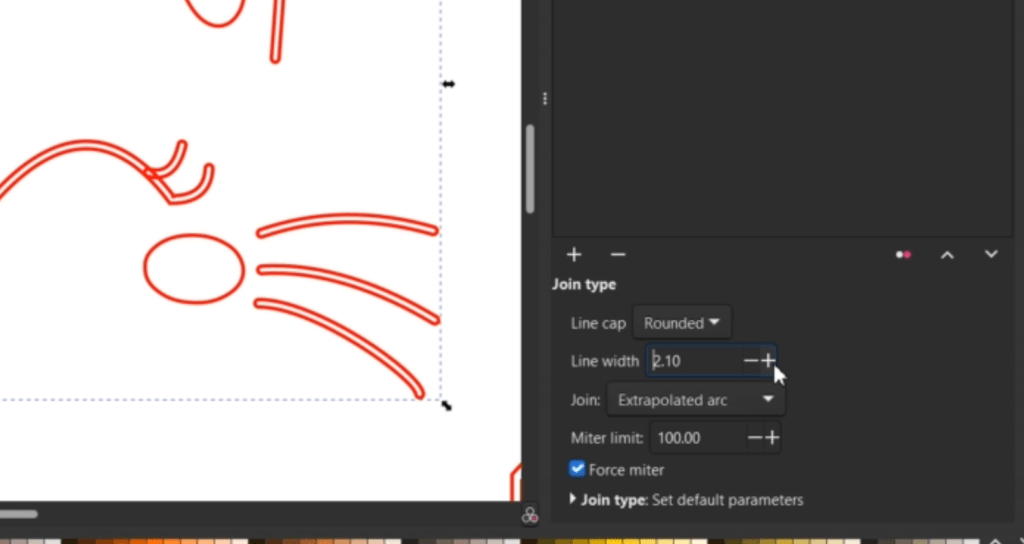Move path effect up with the up chevron

[x=947, y=255]
